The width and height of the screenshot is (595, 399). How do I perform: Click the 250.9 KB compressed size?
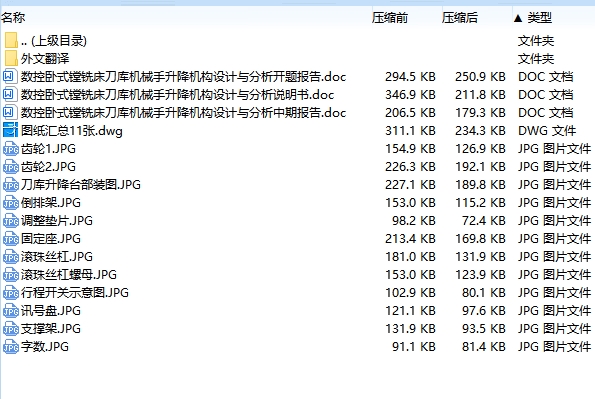click(x=480, y=77)
